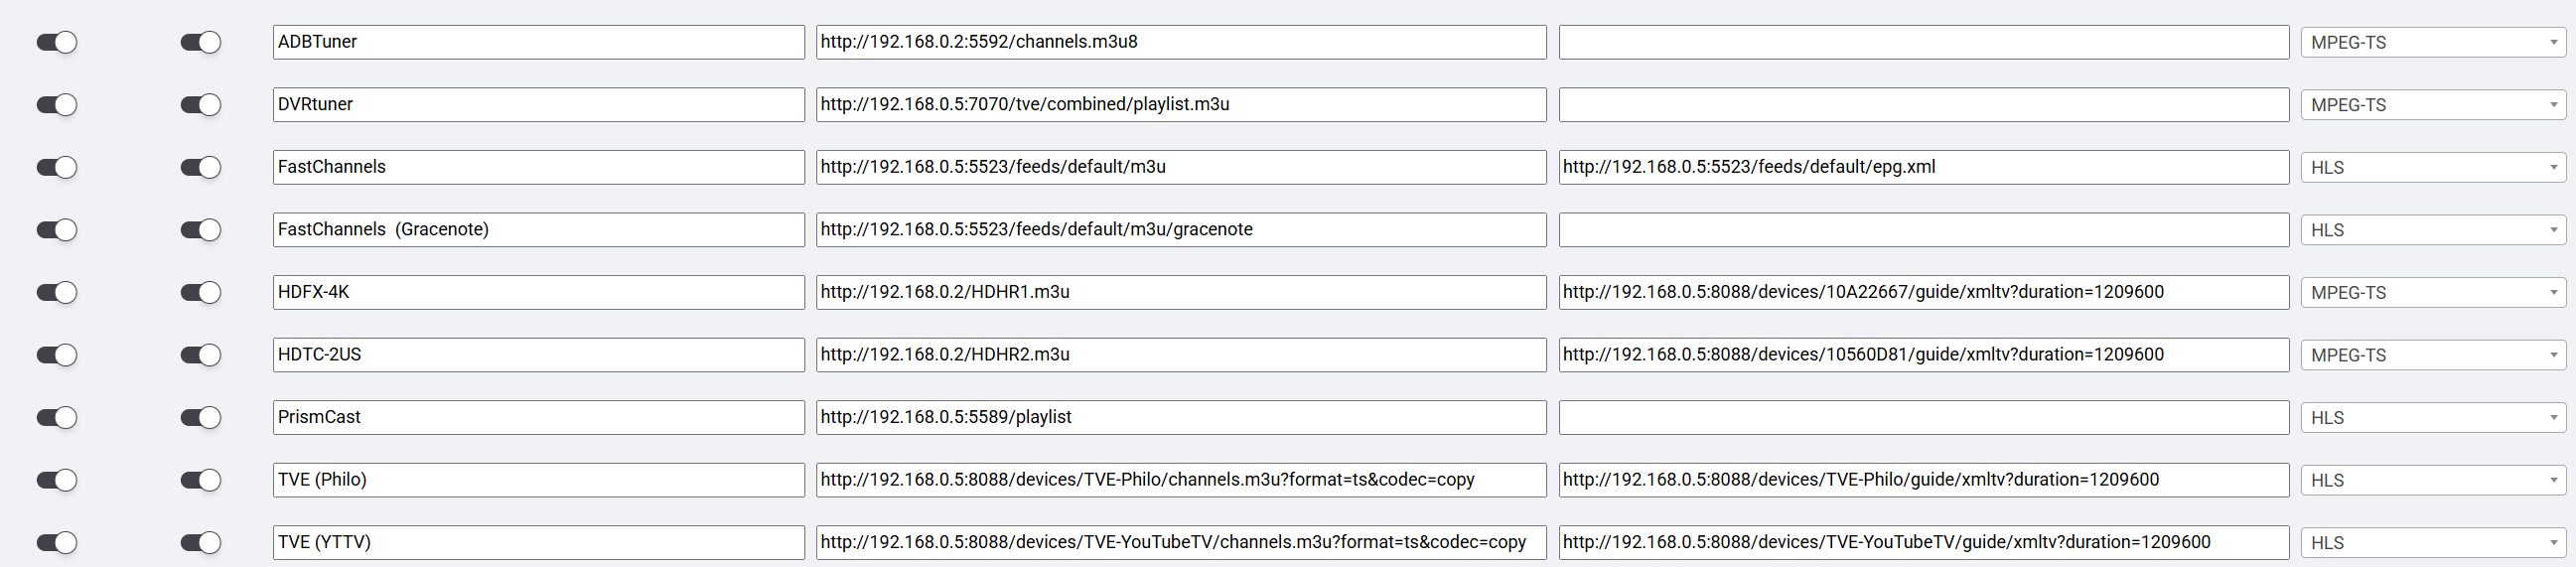Screen dimensions: 2576x567
Task: Toggle the leftmost switch in the FastChannels (Gracenote) row
Action: pos(57,230)
